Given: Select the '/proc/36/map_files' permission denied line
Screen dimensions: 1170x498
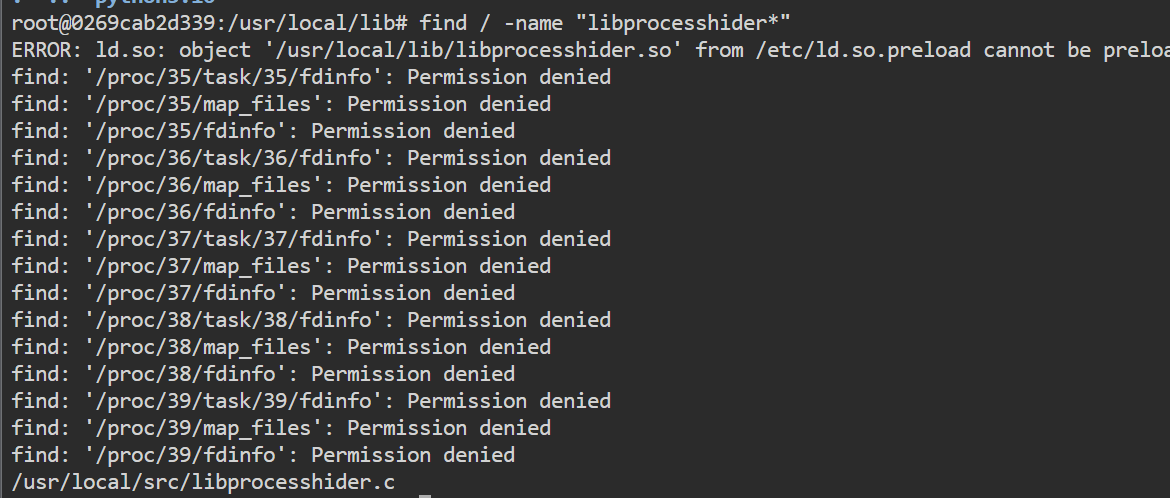Looking at the screenshot, I should (281, 185).
